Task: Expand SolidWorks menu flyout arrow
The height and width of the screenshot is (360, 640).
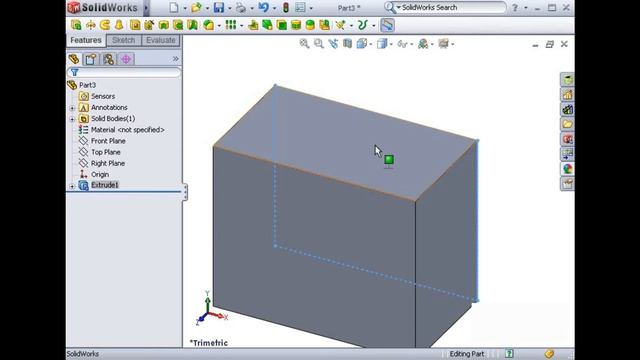Action: [x=146, y=8]
